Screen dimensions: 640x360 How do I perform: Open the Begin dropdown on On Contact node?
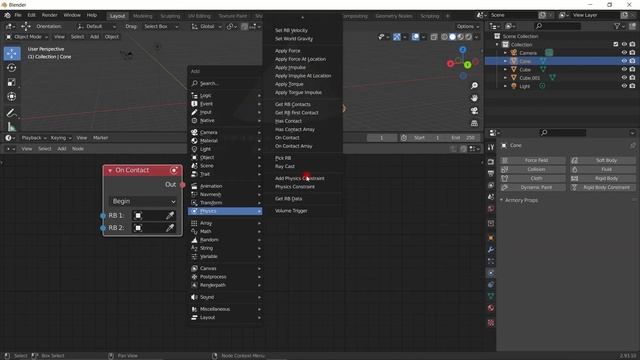click(143, 201)
